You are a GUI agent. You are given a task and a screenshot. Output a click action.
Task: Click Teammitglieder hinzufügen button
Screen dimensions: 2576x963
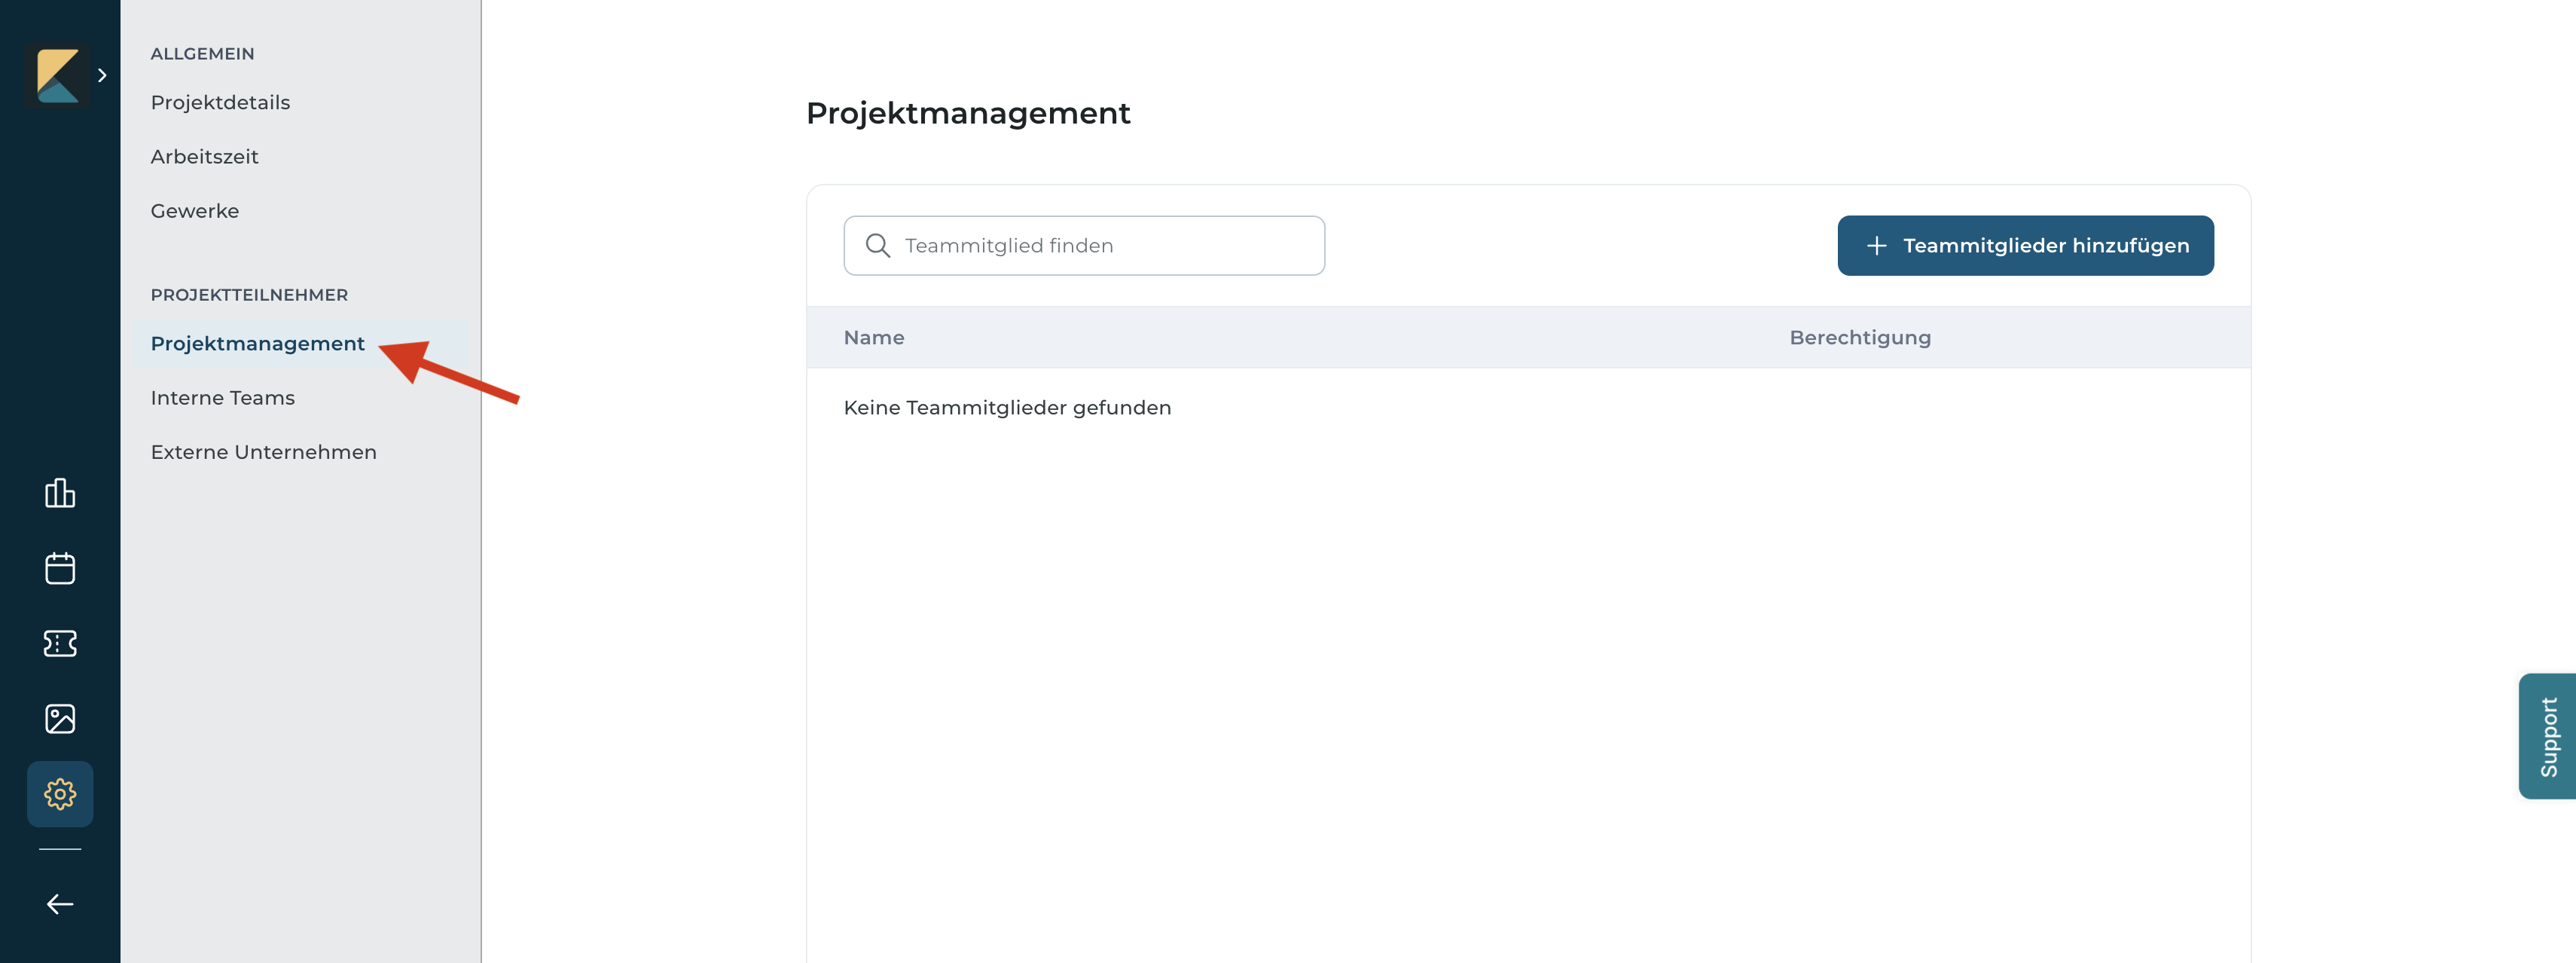2025,245
